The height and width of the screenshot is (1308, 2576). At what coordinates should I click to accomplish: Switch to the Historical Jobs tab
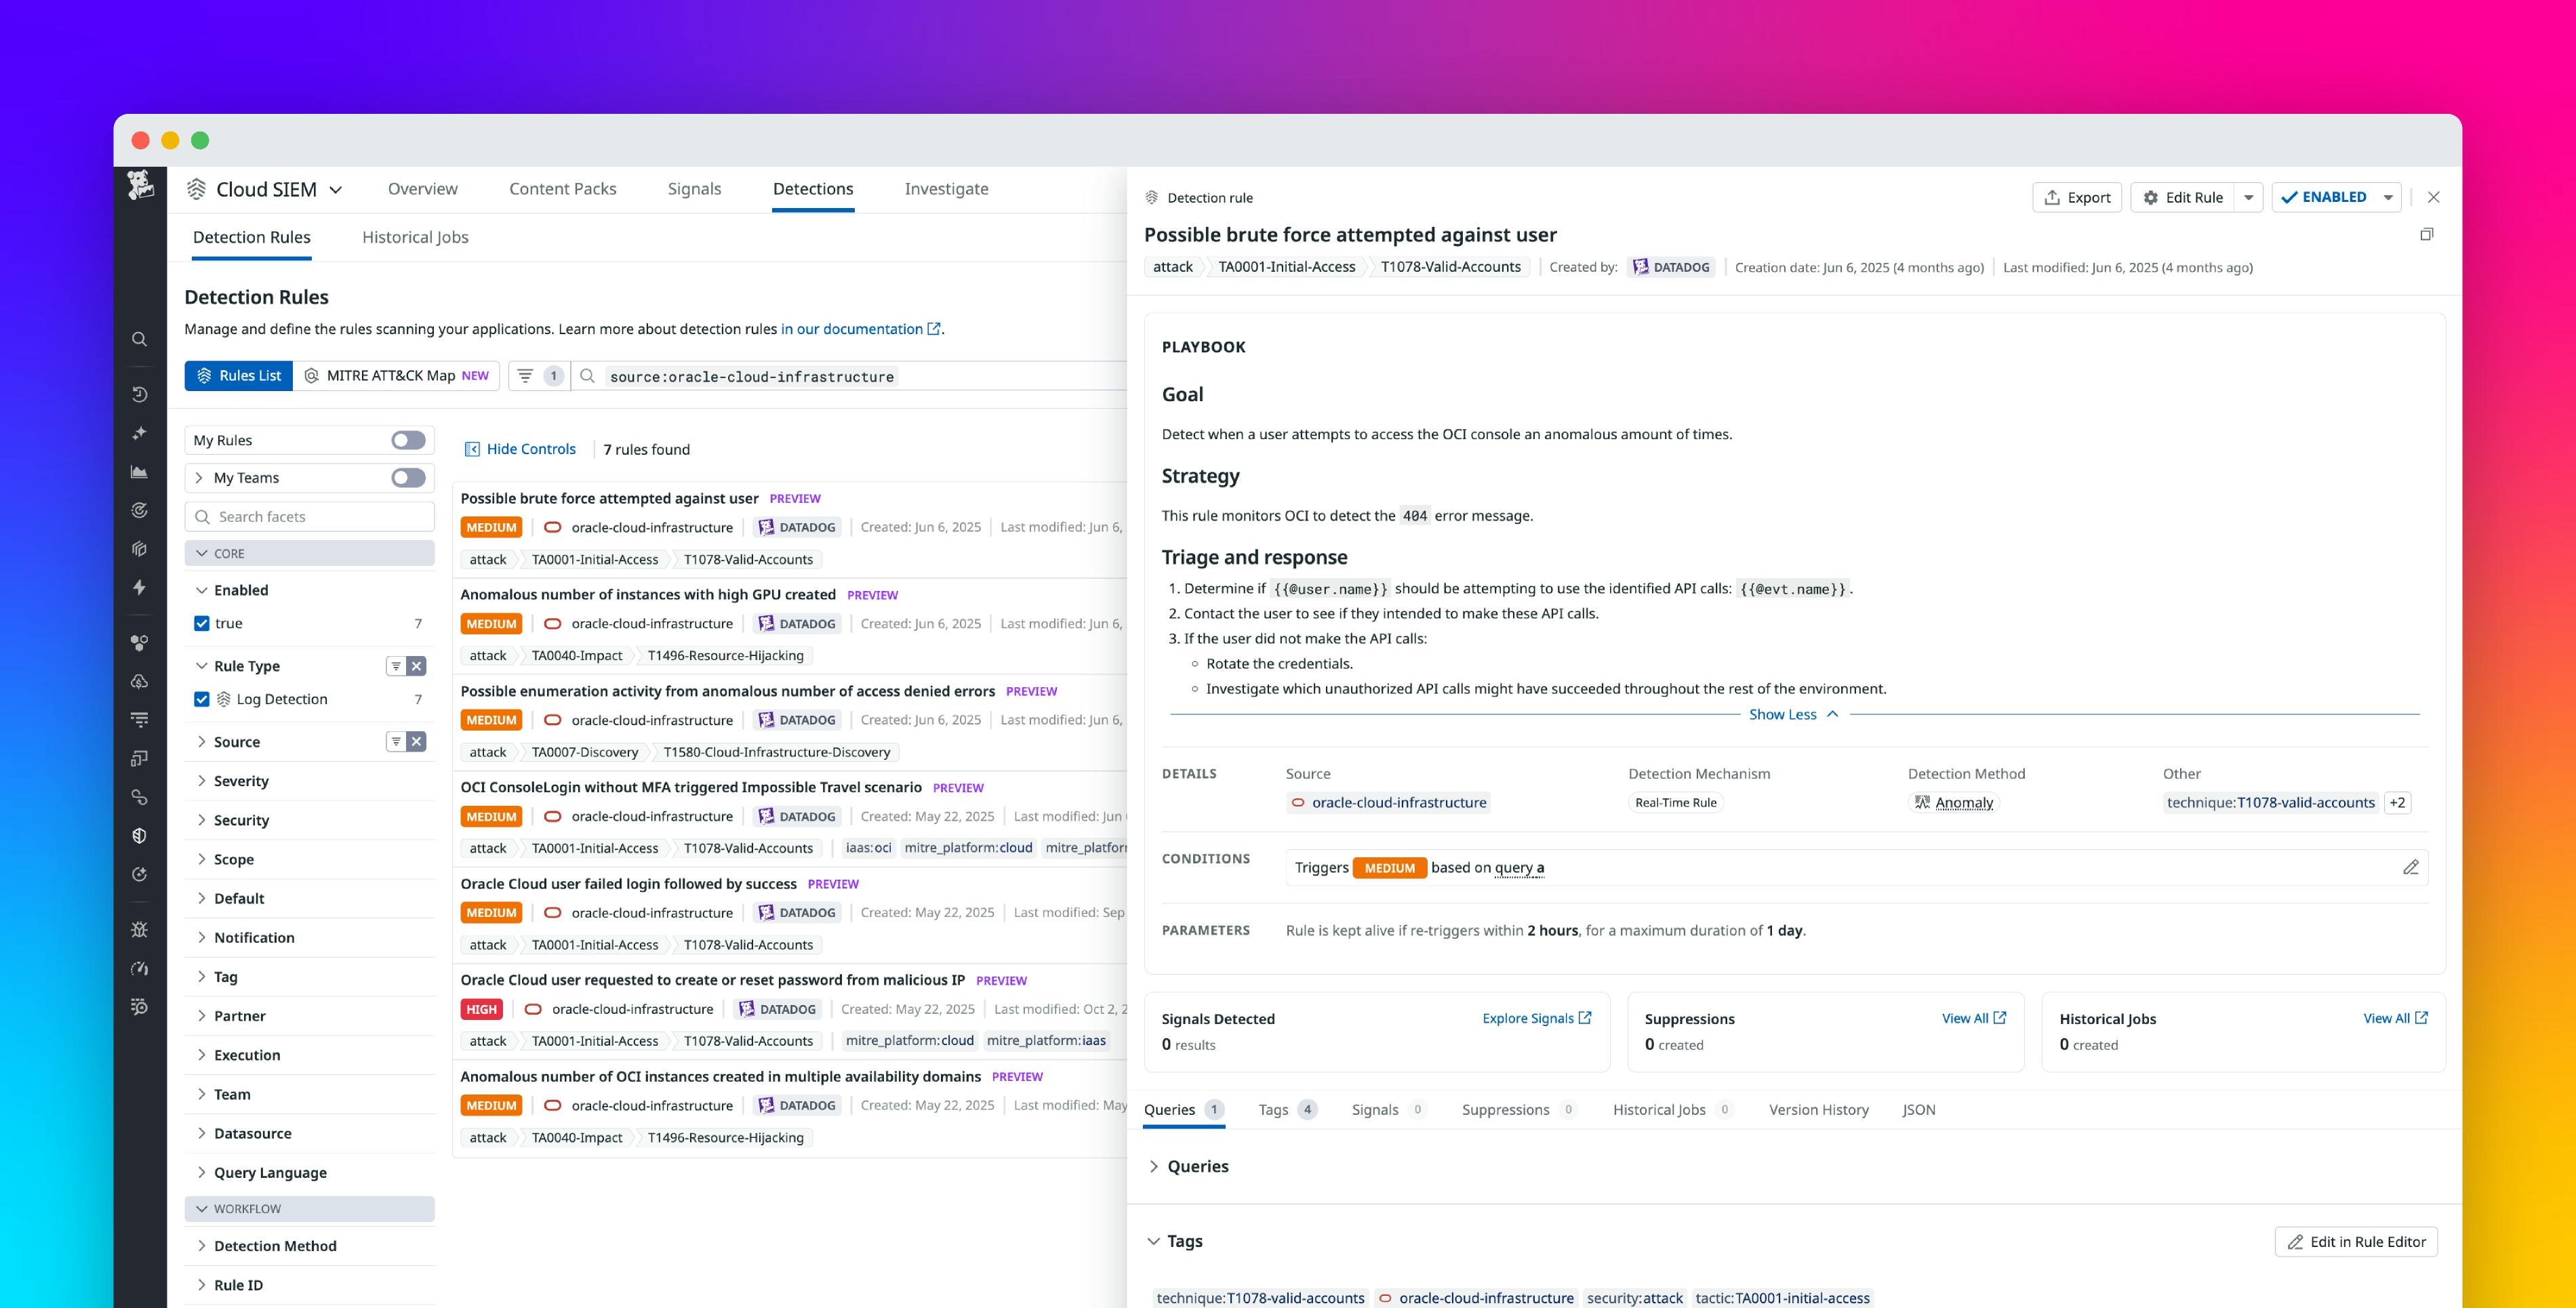(x=415, y=237)
